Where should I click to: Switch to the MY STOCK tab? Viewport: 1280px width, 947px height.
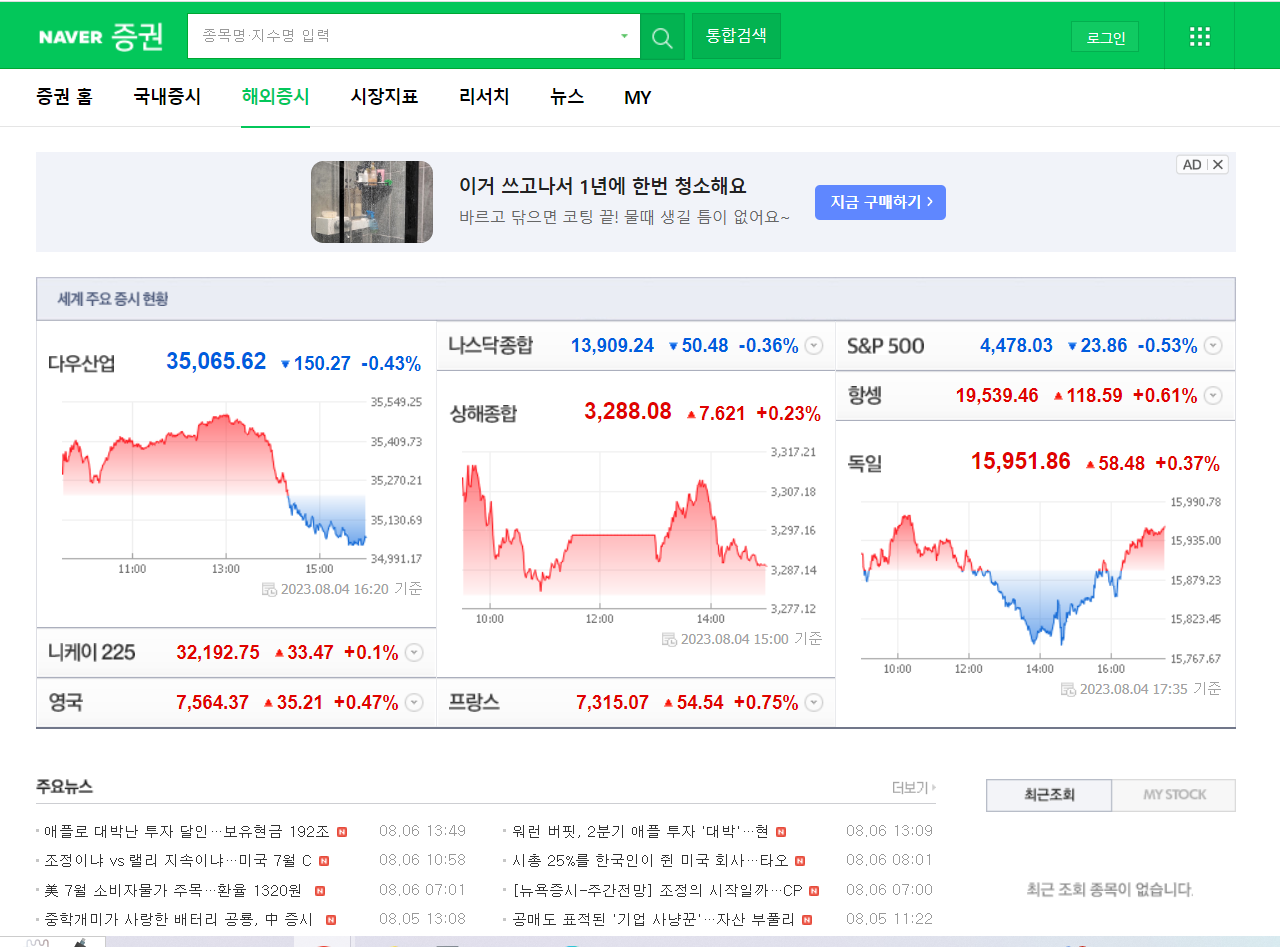[1173, 795]
